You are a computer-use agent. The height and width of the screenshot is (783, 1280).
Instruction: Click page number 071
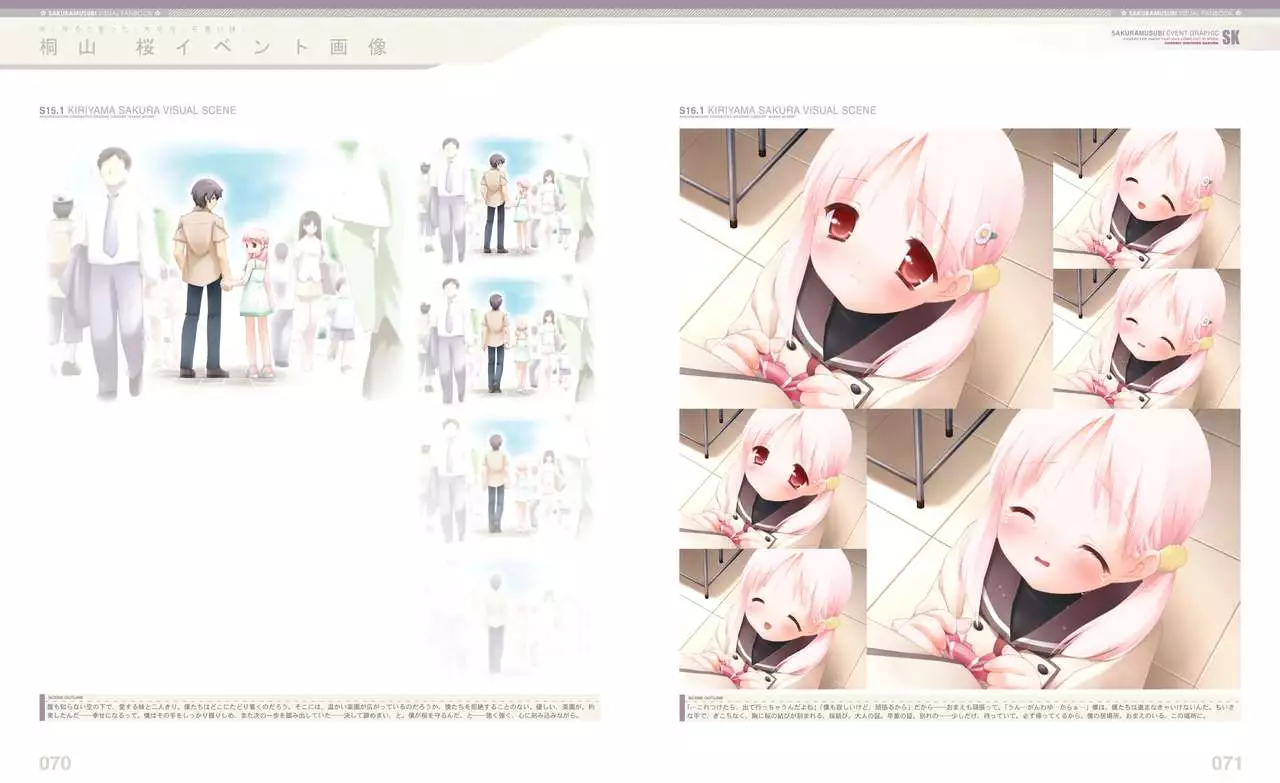(1226, 763)
